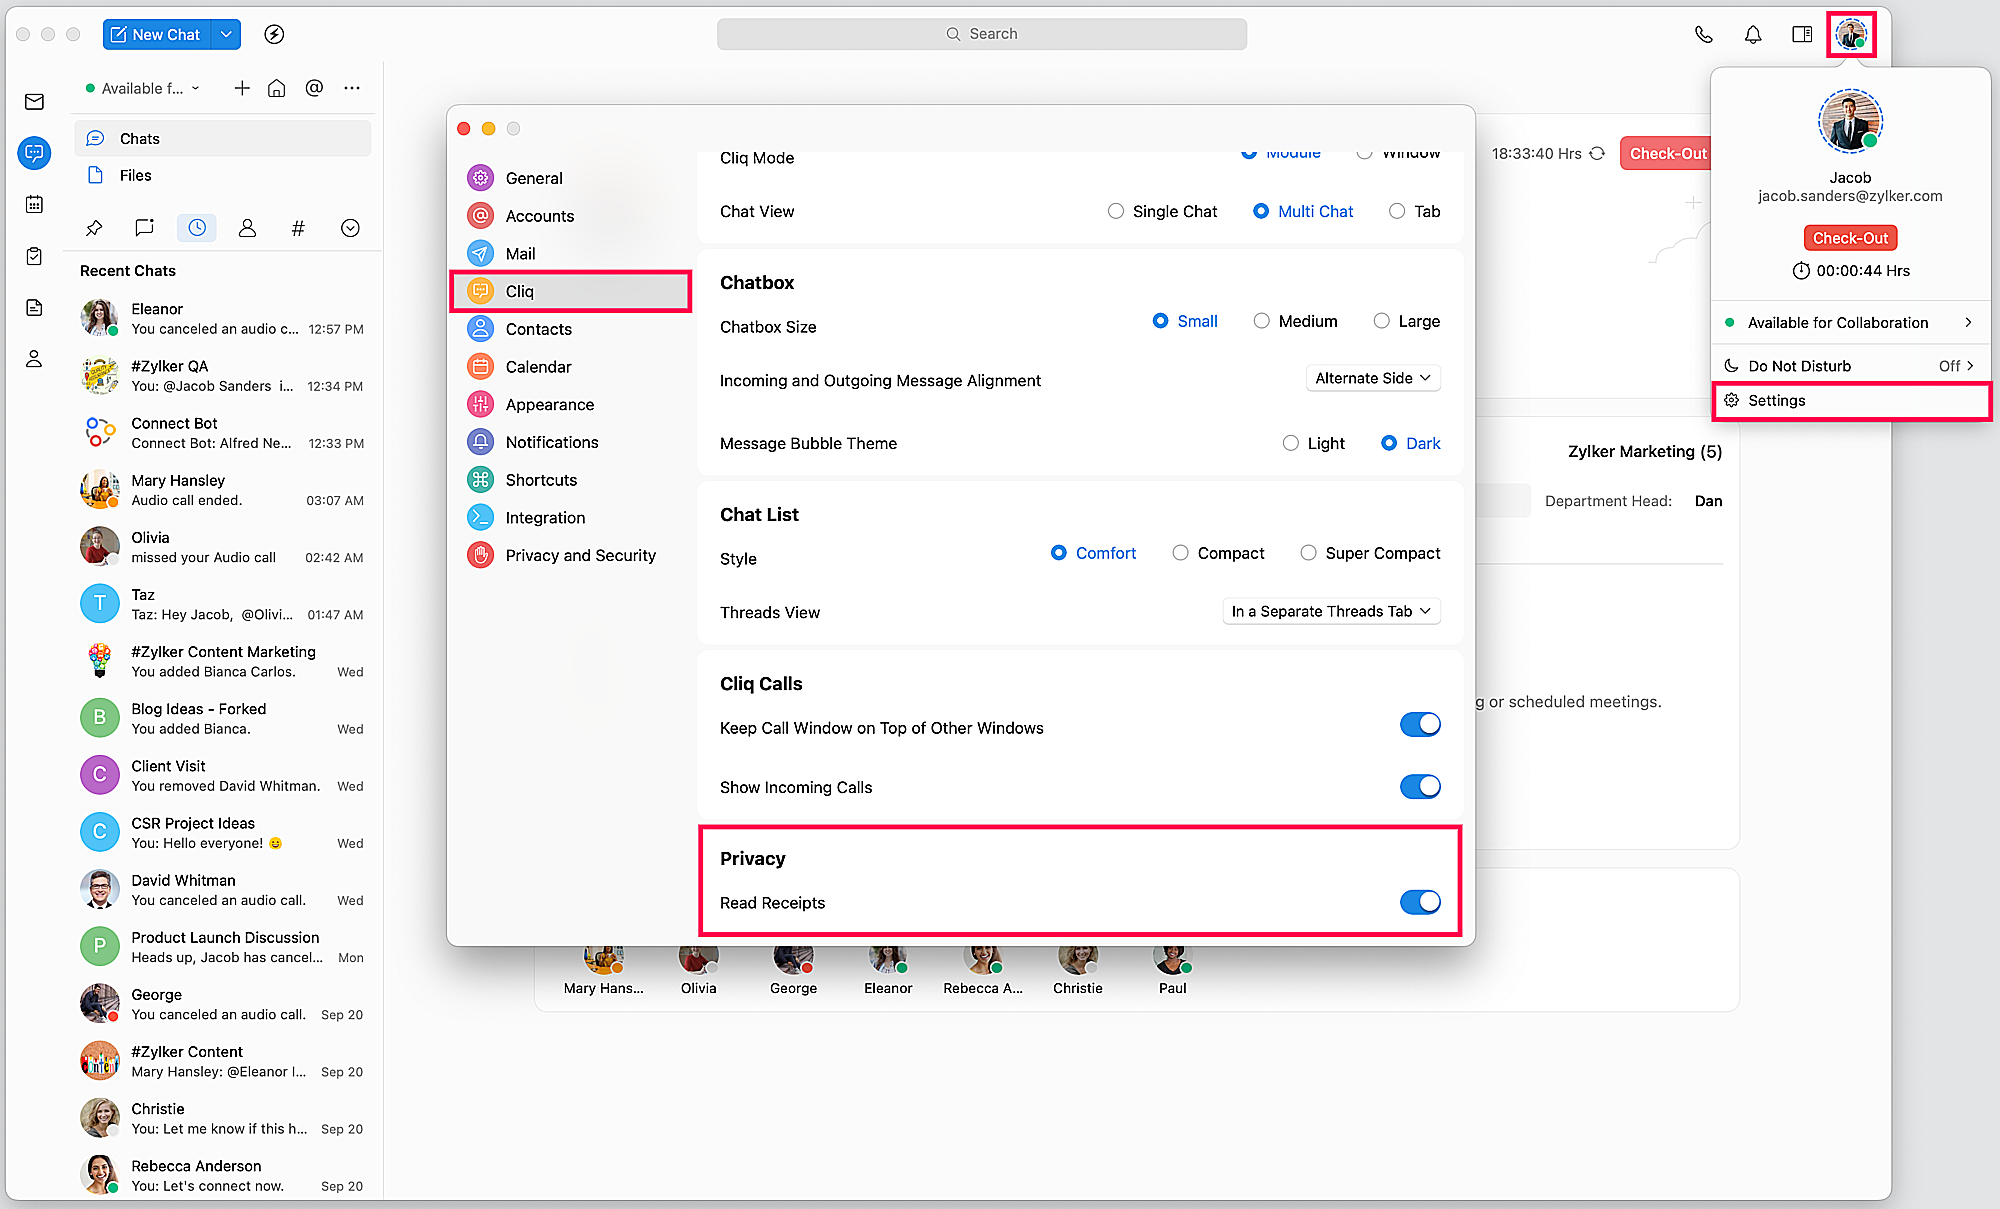Open Alternate Side alignment dropdown
Viewport: 2000px width, 1209px height.
[1373, 378]
